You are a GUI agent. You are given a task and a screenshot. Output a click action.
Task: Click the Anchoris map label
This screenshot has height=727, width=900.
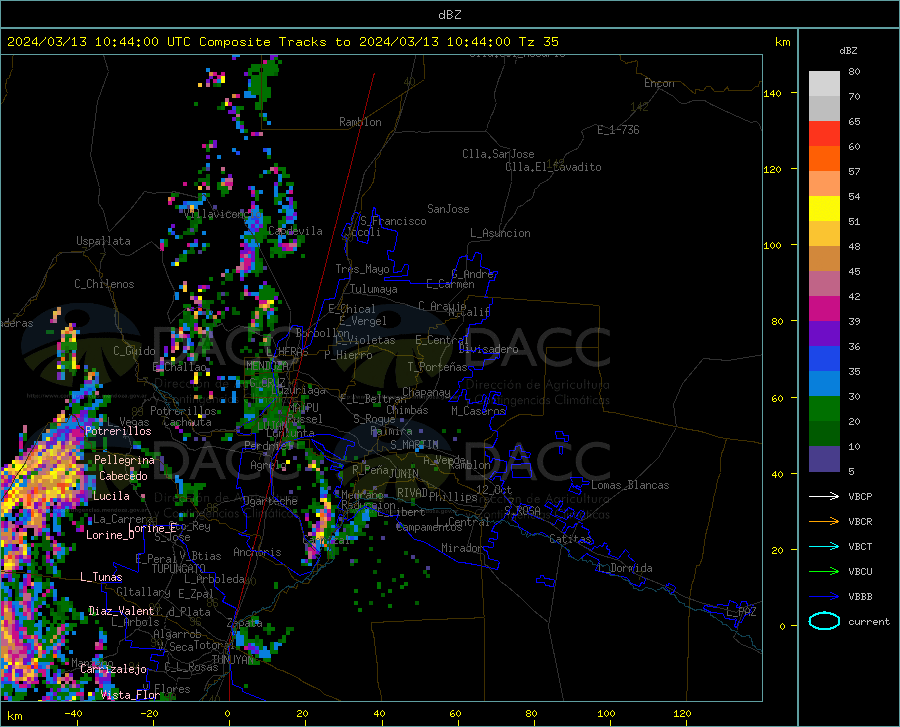[x=257, y=552]
